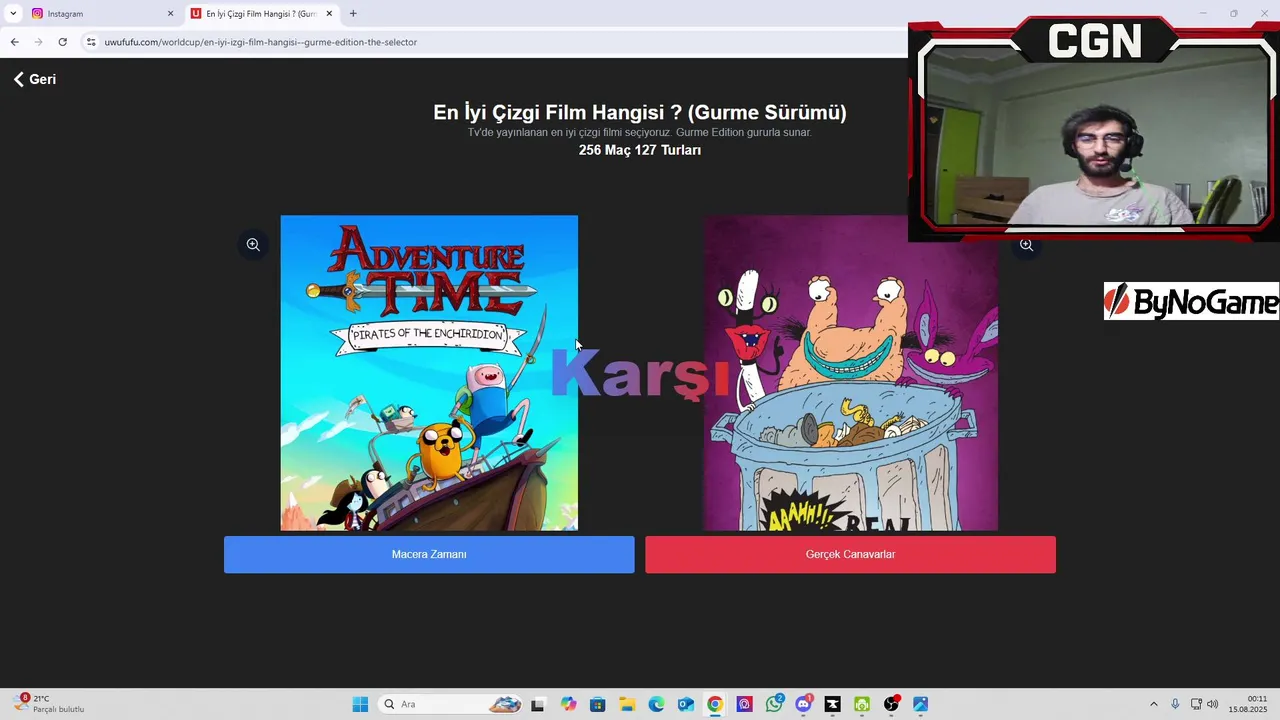Image resolution: width=1280 pixels, height=720 pixels.
Task: Zoom into the Gerçek Canavarlar poster
Action: (1026, 245)
